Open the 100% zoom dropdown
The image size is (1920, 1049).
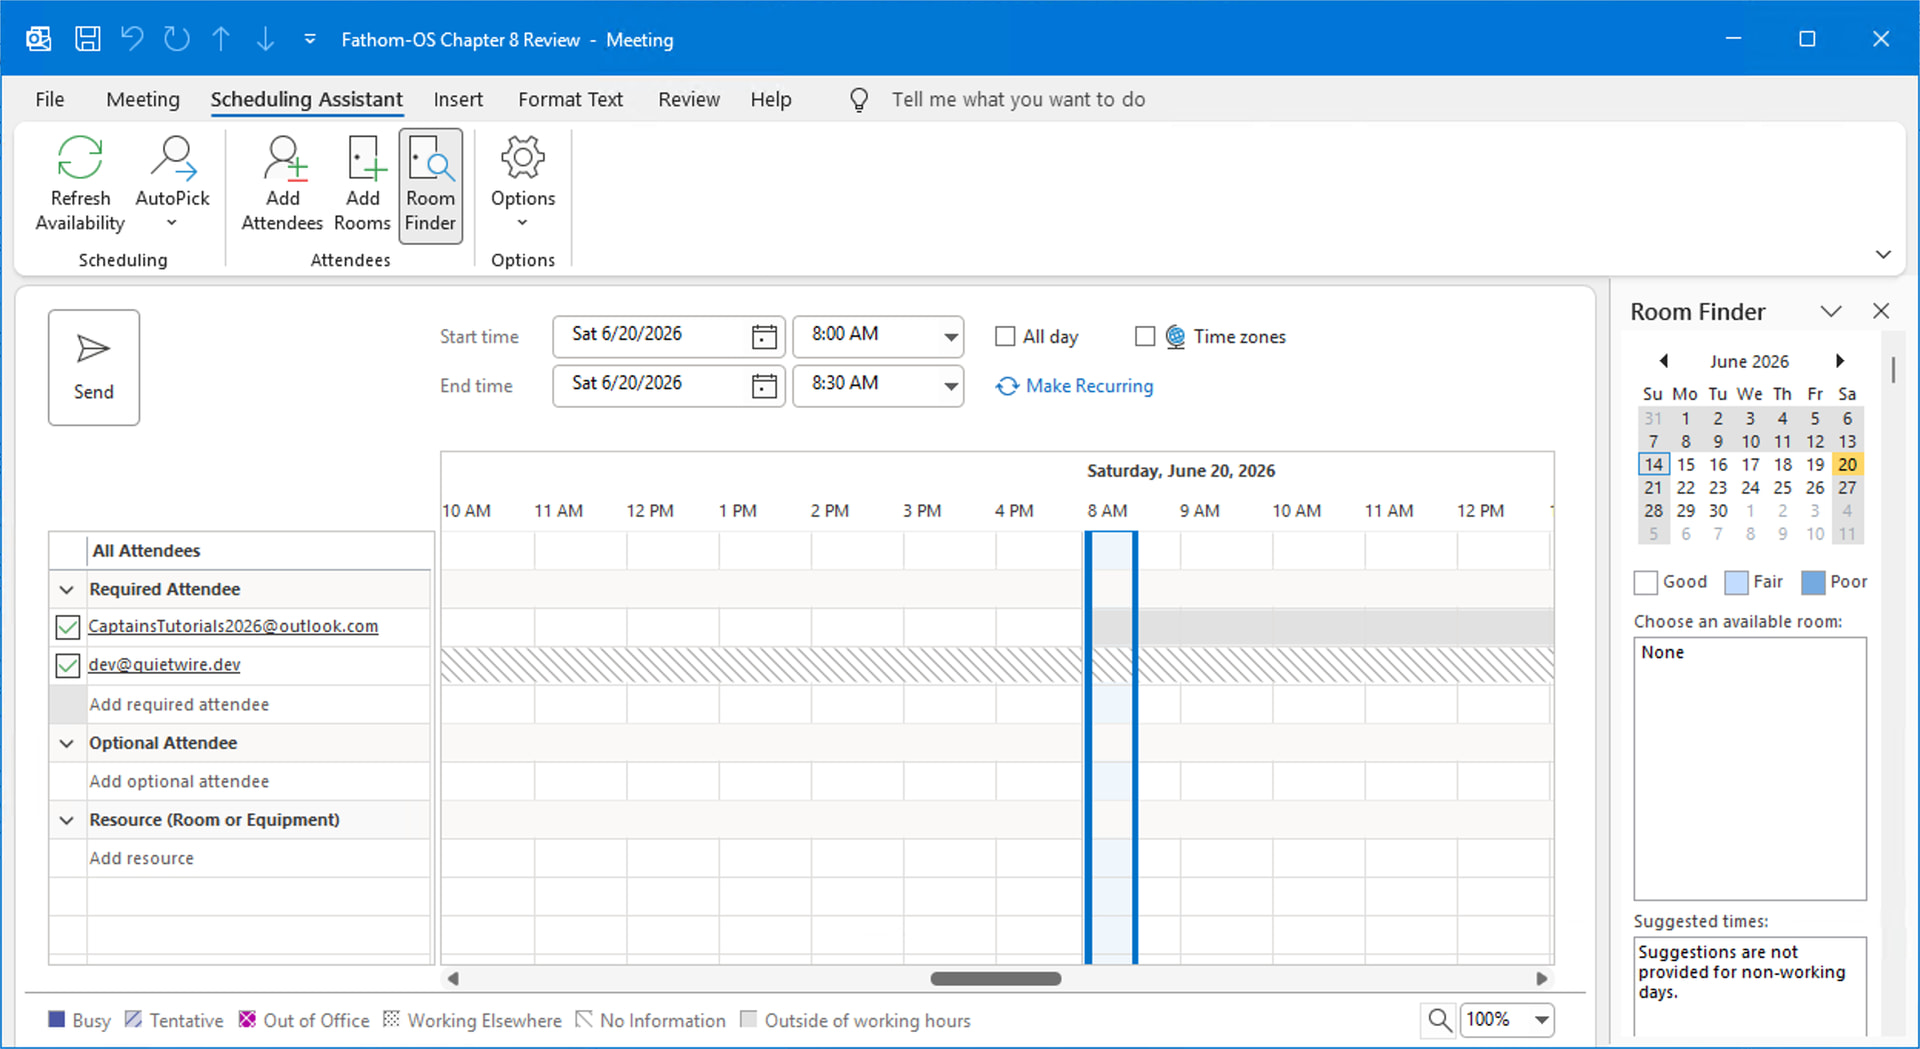click(1542, 1020)
